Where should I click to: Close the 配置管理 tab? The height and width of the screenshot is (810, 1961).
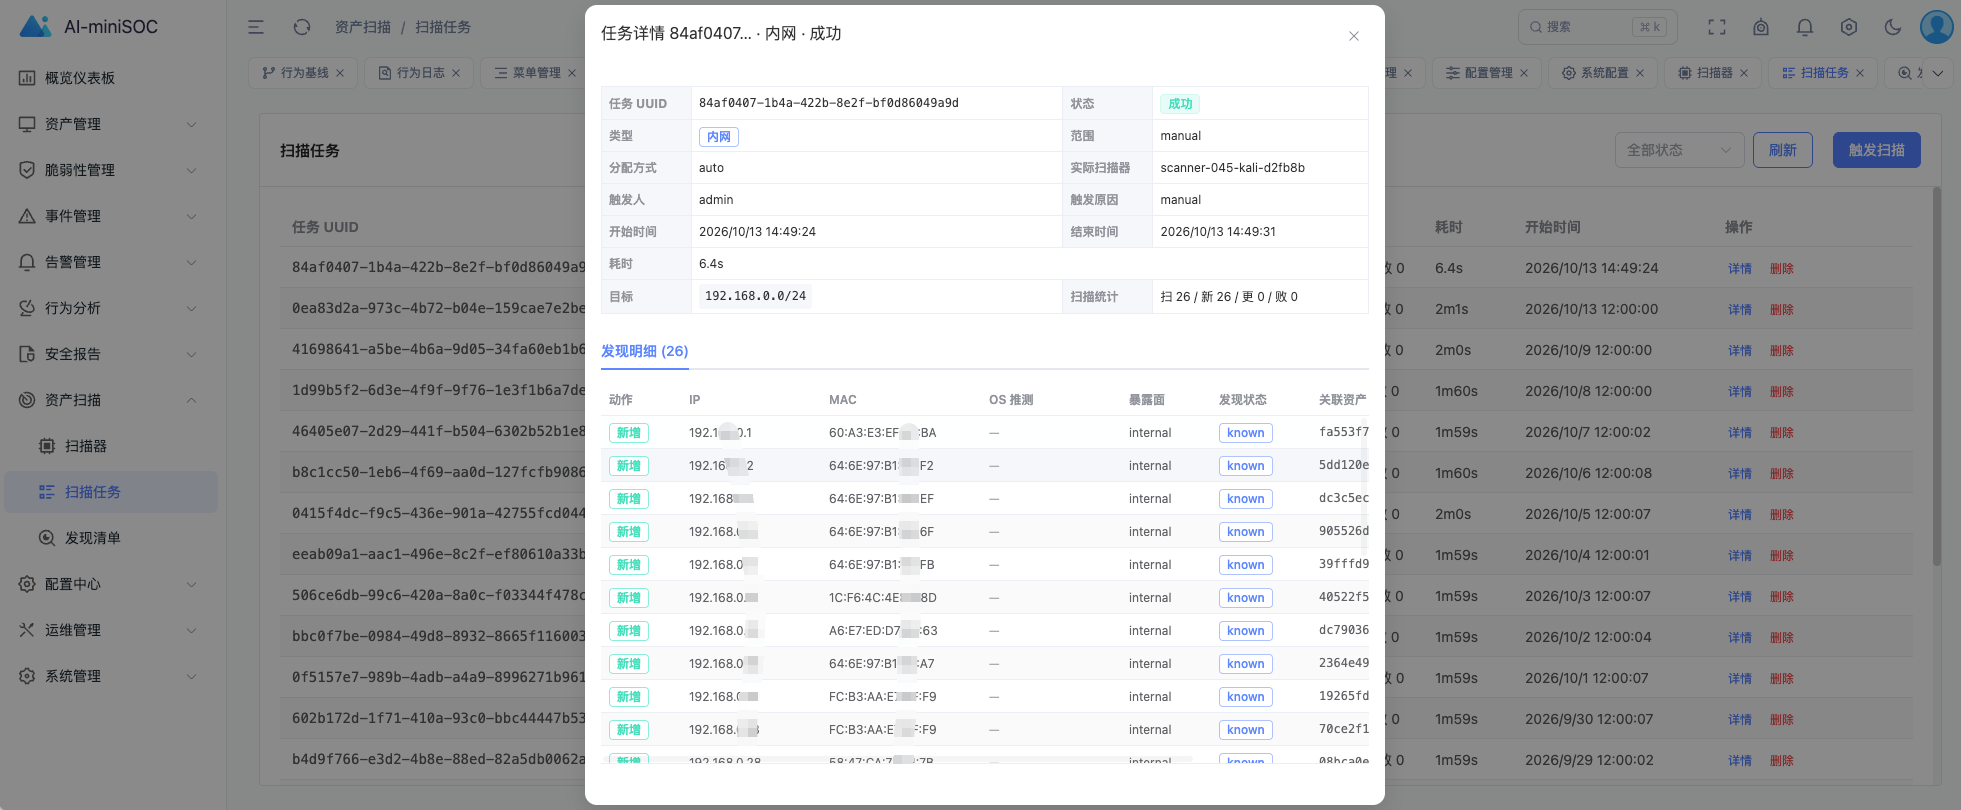(1524, 73)
